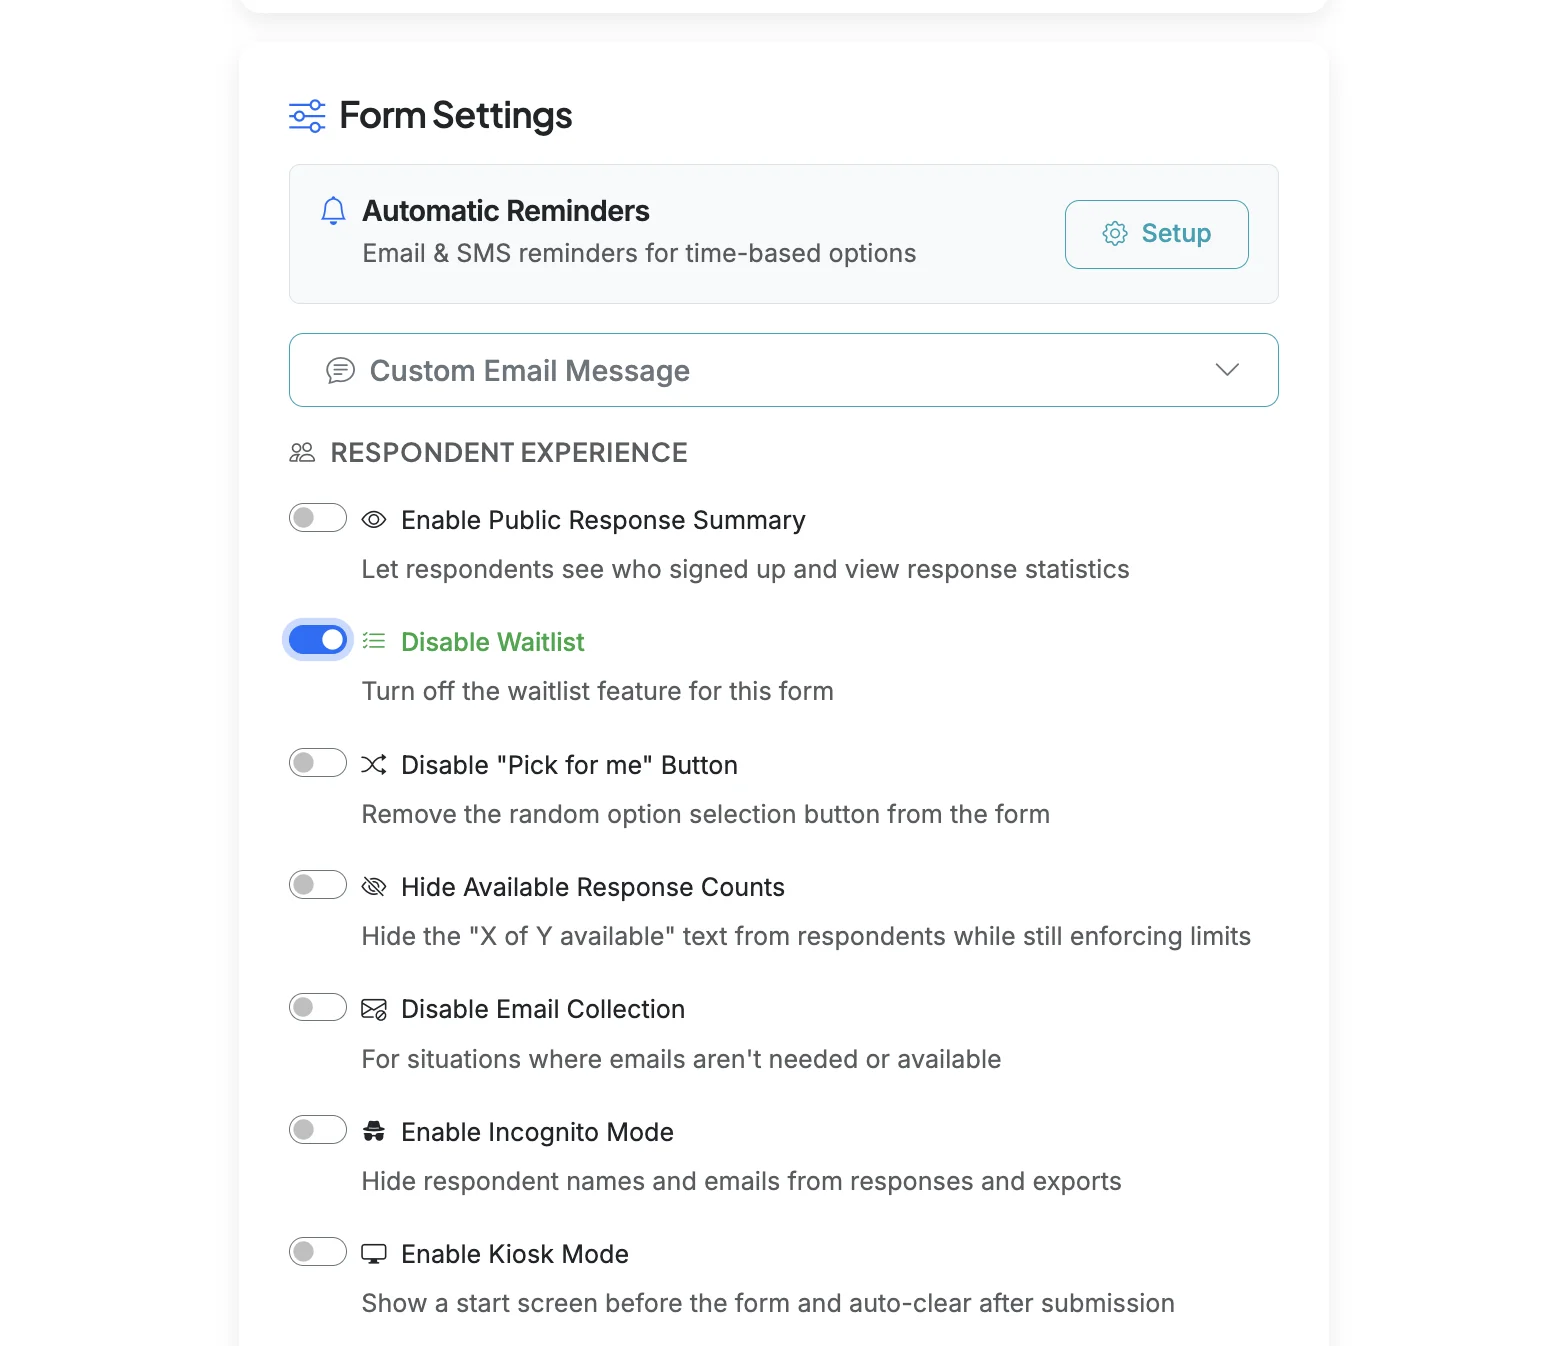Click the eye icon next to Enable Public Response Summary
The image size is (1544, 1346).
(374, 519)
